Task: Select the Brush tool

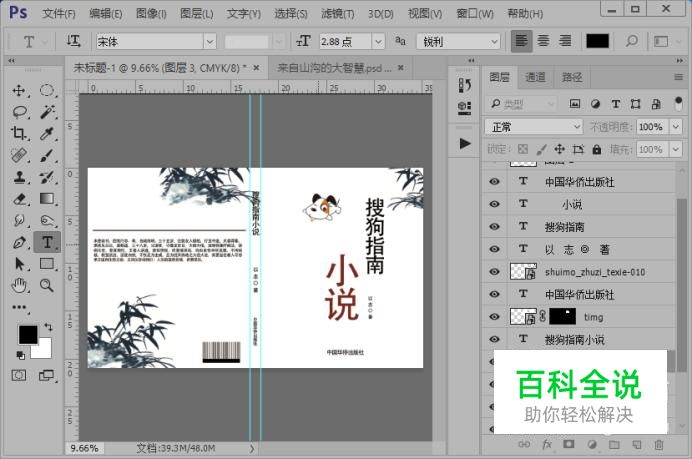Action: pos(47,155)
